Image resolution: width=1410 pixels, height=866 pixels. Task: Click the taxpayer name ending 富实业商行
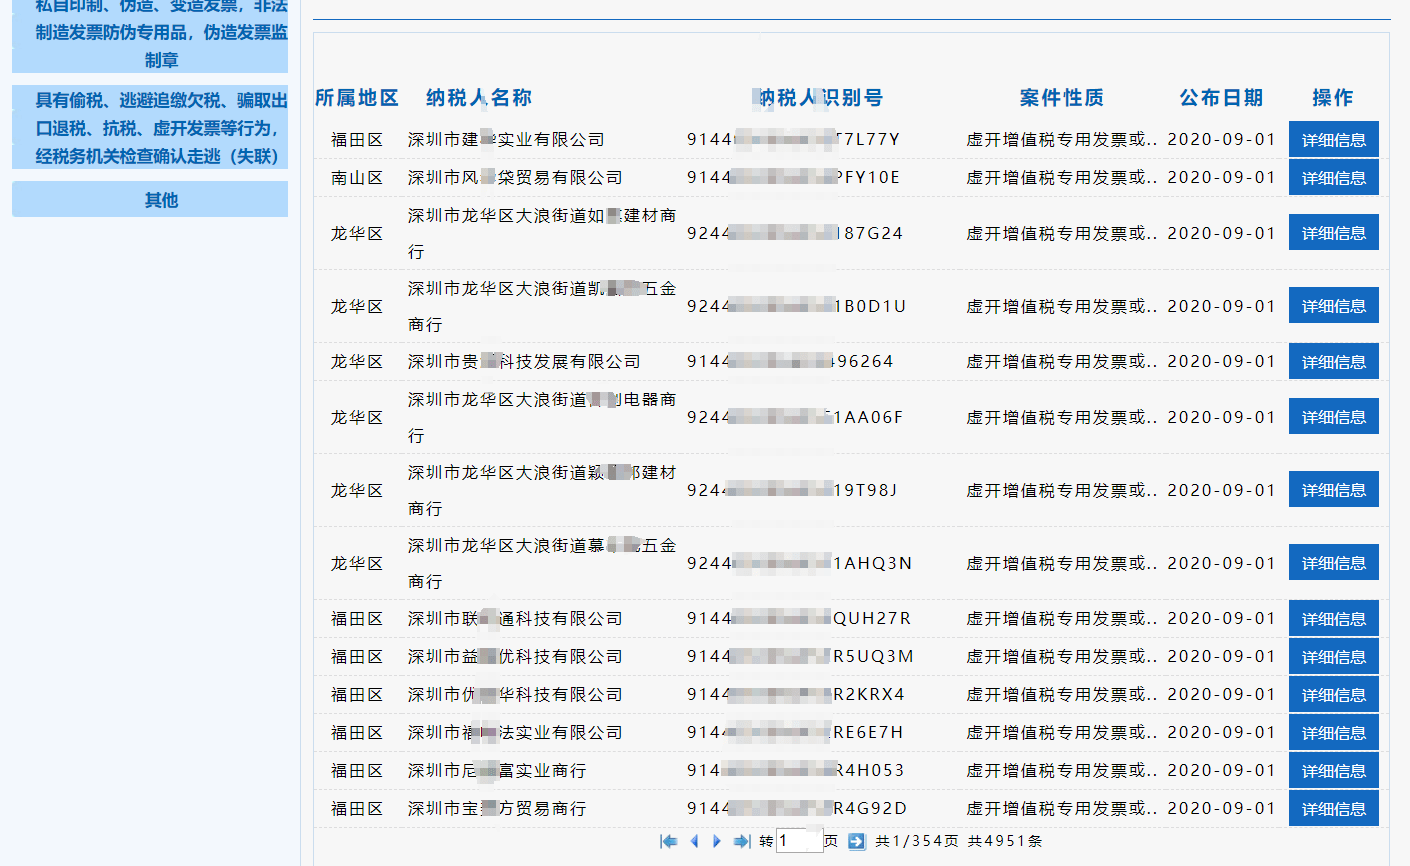pyautogui.click(x=497, y=771)
